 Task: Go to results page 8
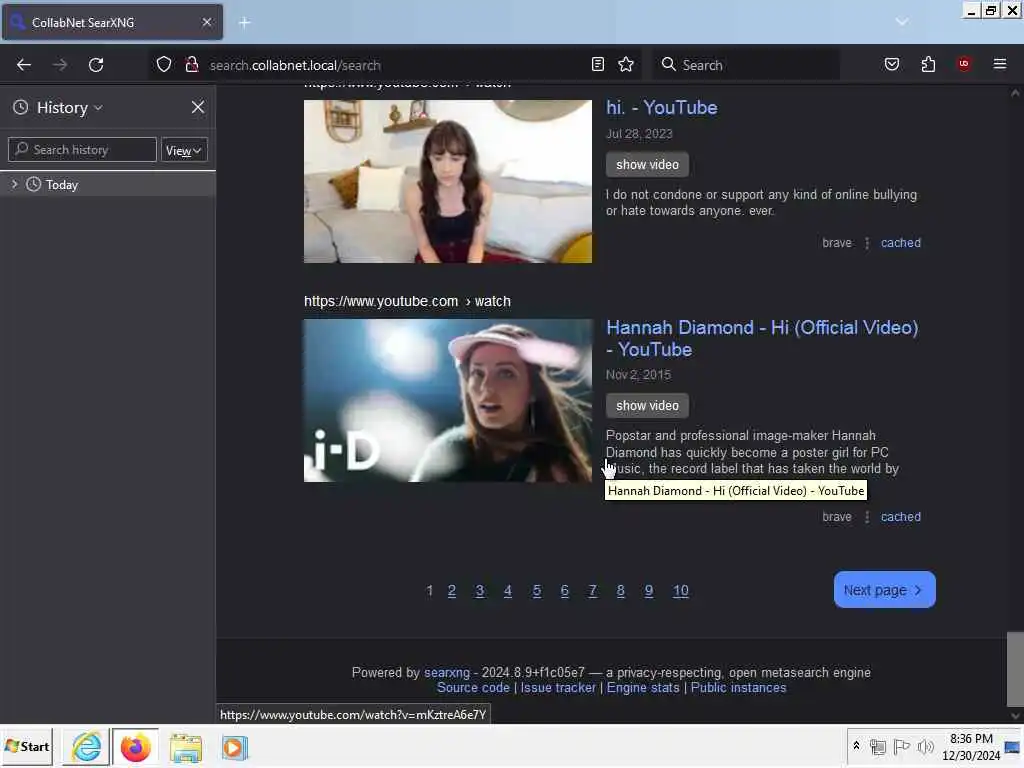click(620, 590)
